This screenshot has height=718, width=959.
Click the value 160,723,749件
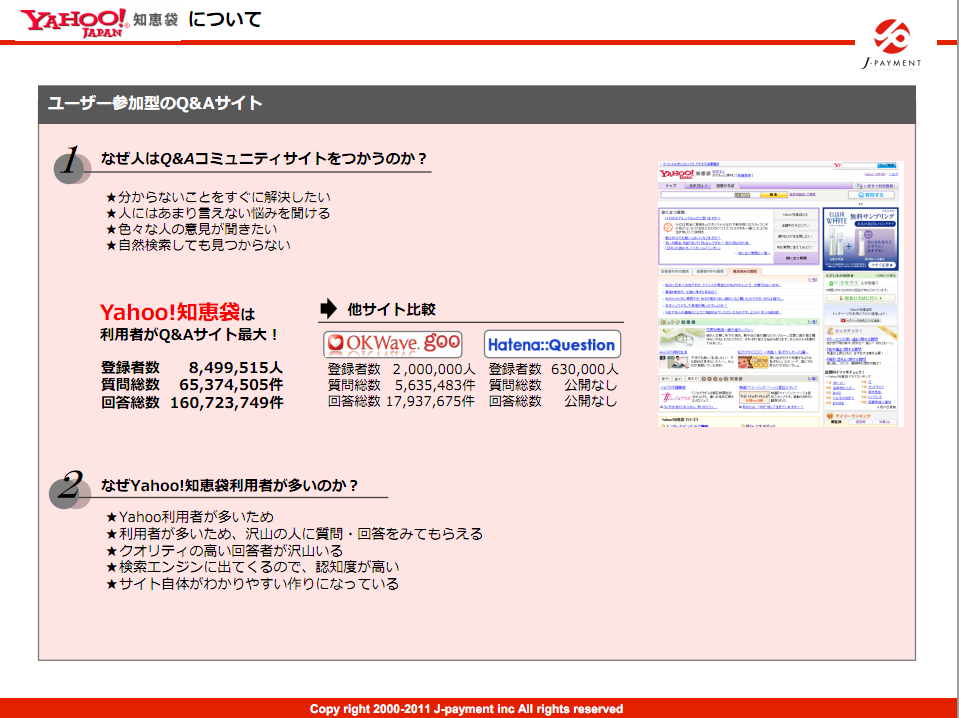point(226,402)
